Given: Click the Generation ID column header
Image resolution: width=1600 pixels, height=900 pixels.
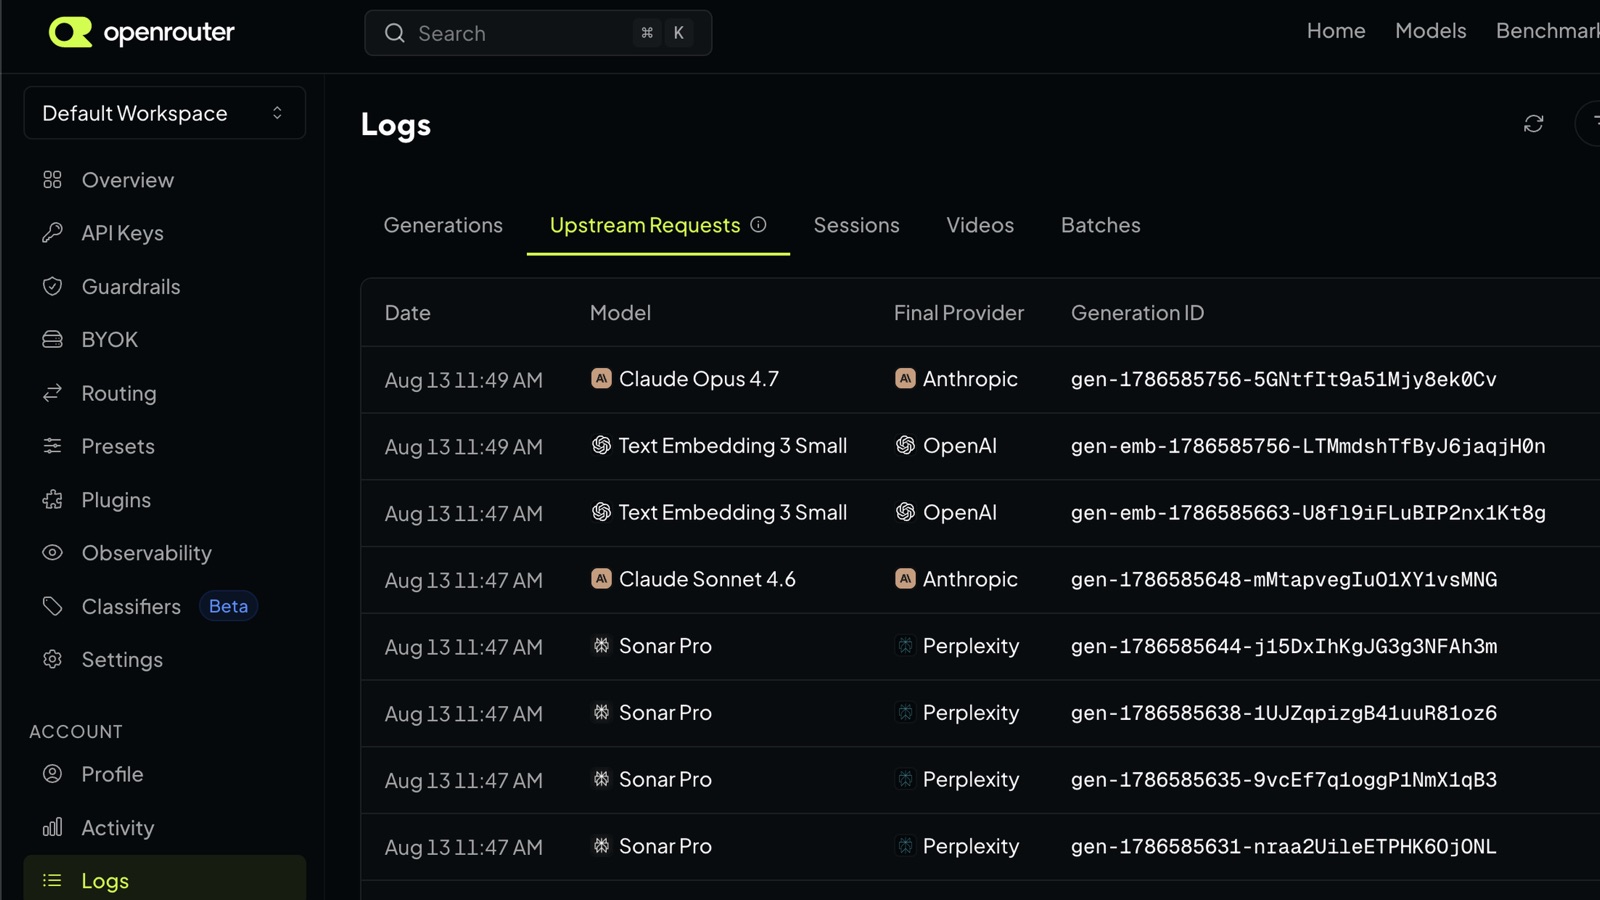Looking at the screenshot, I should (1137, 313).
